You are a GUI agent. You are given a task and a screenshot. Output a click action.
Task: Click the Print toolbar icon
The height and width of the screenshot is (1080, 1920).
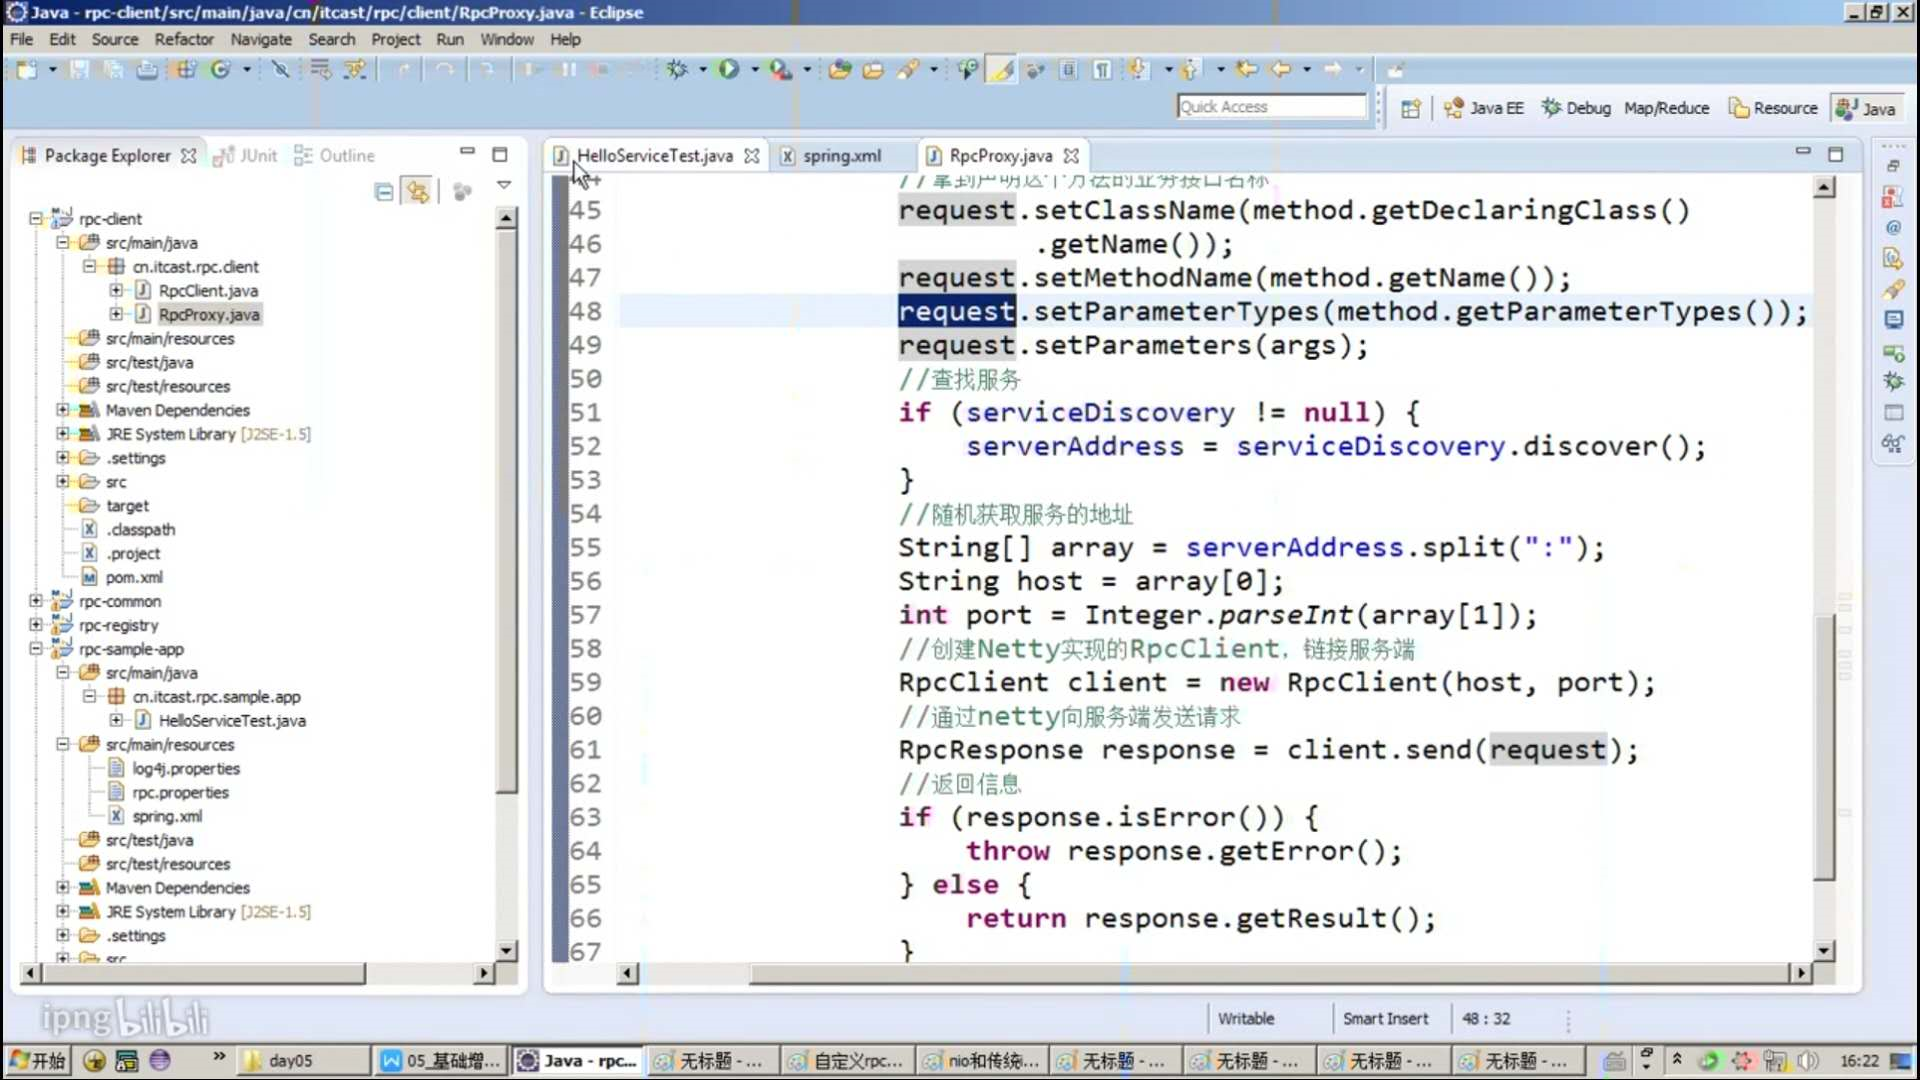pos(147,70)
